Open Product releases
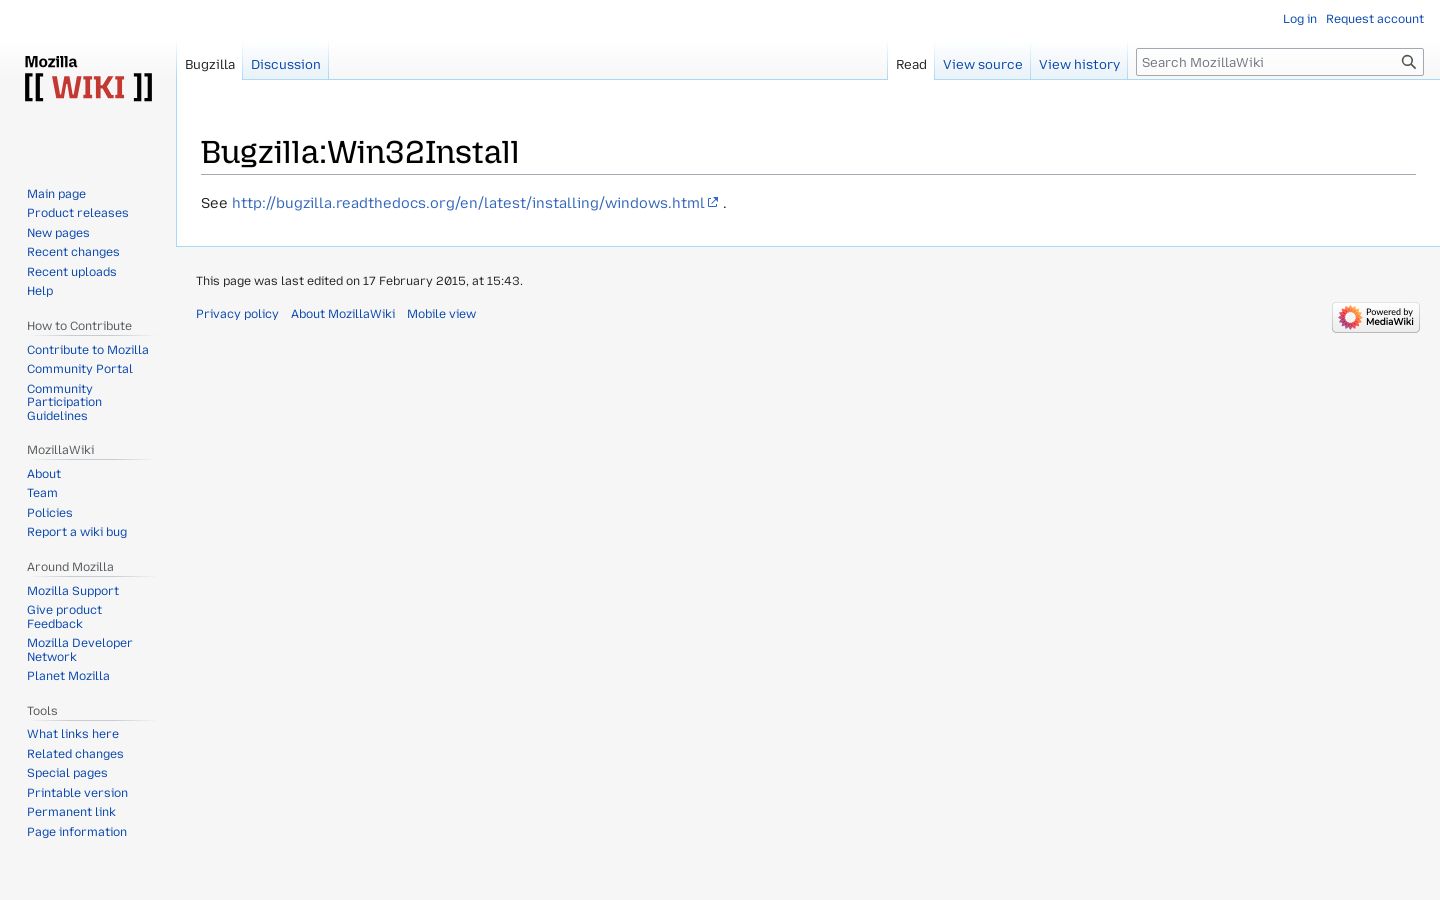 (78, 213)
